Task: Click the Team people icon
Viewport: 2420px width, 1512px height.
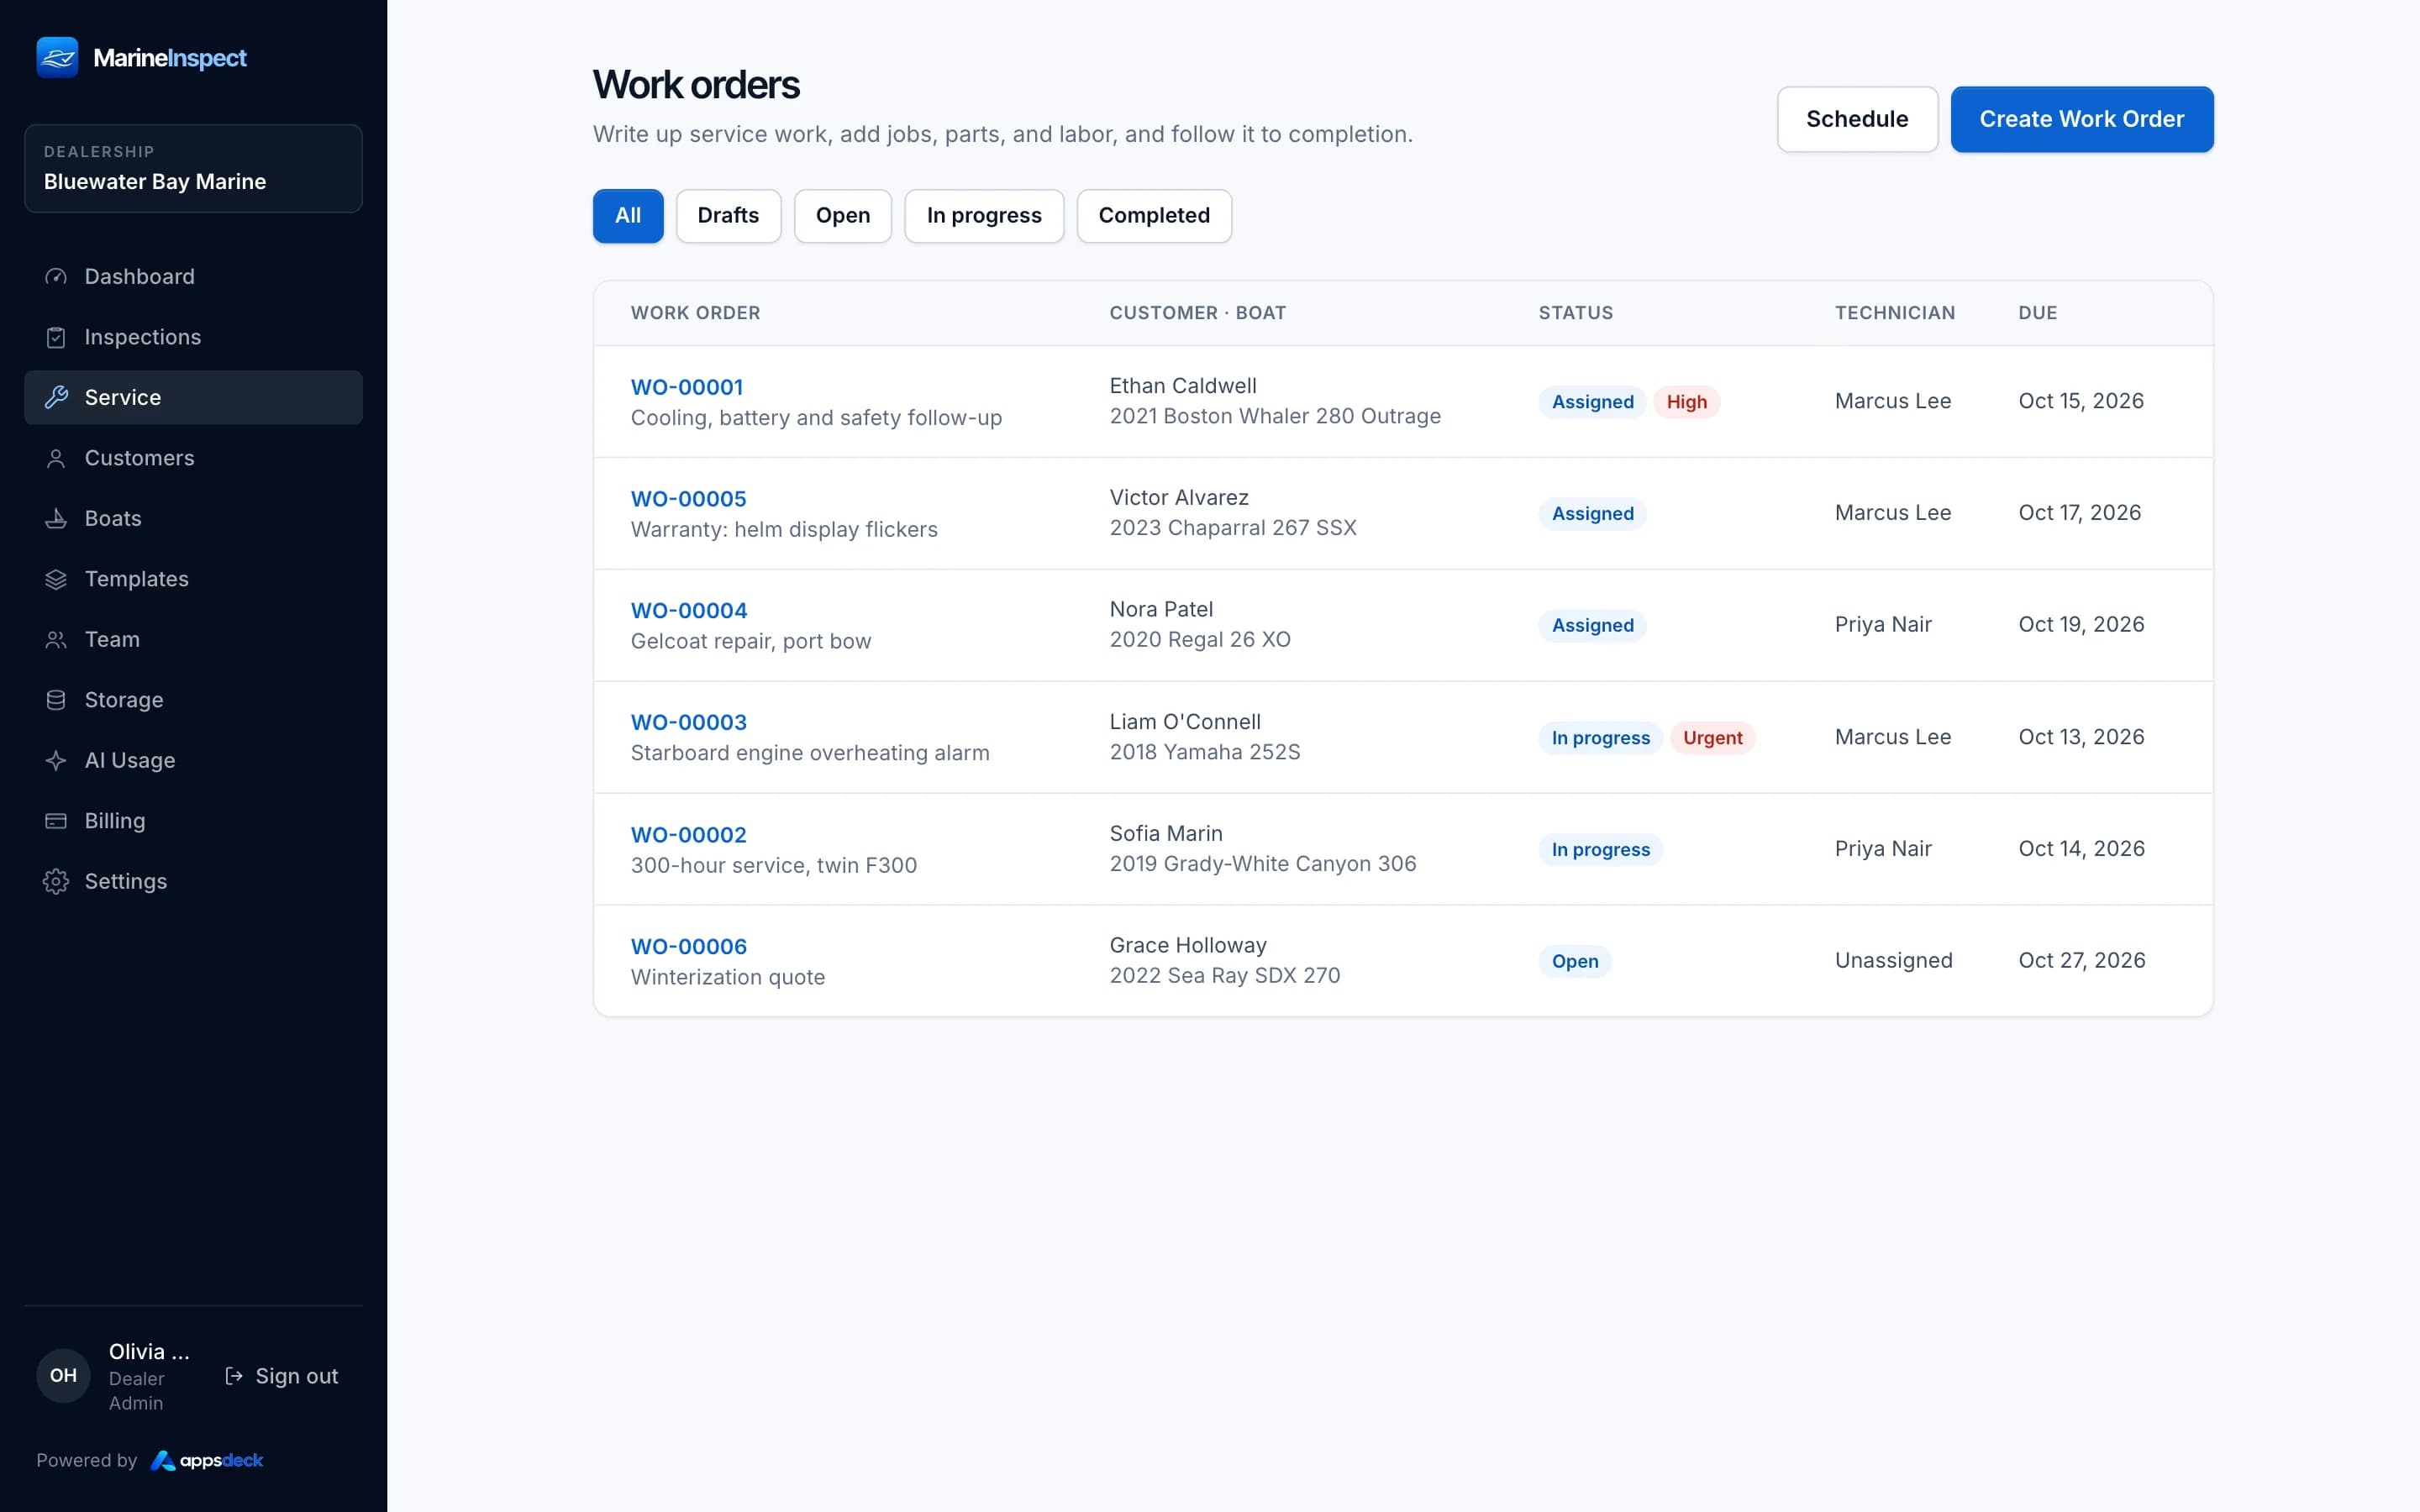Action: tap(56, 640)
